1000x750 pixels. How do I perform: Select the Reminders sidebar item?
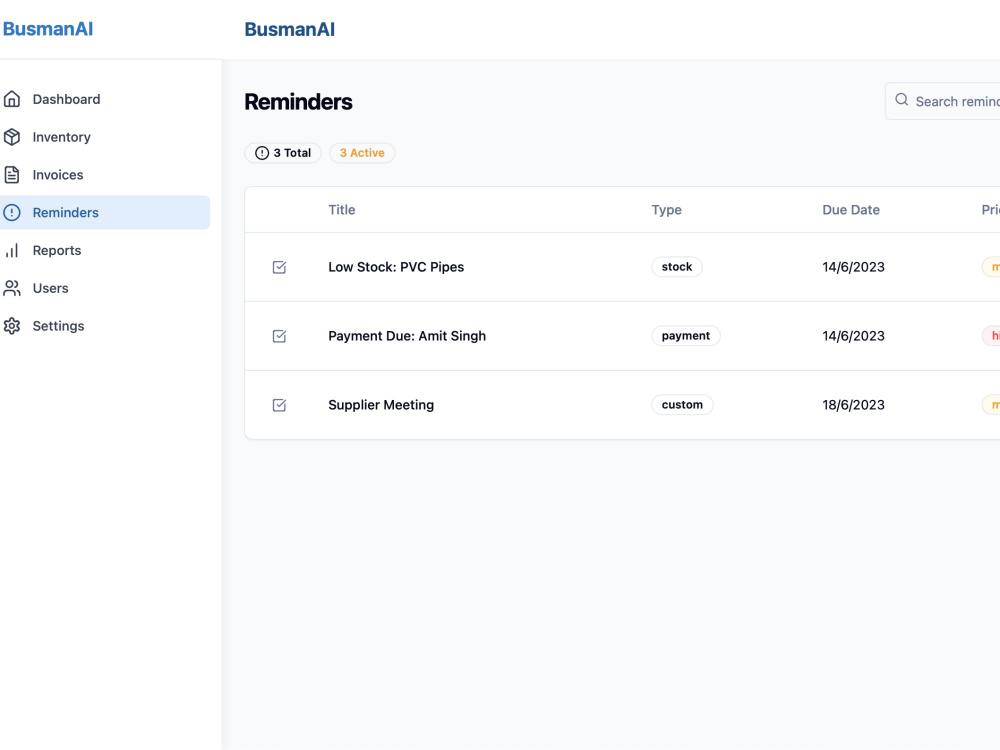pyautogui.click(x=105, y=212)
